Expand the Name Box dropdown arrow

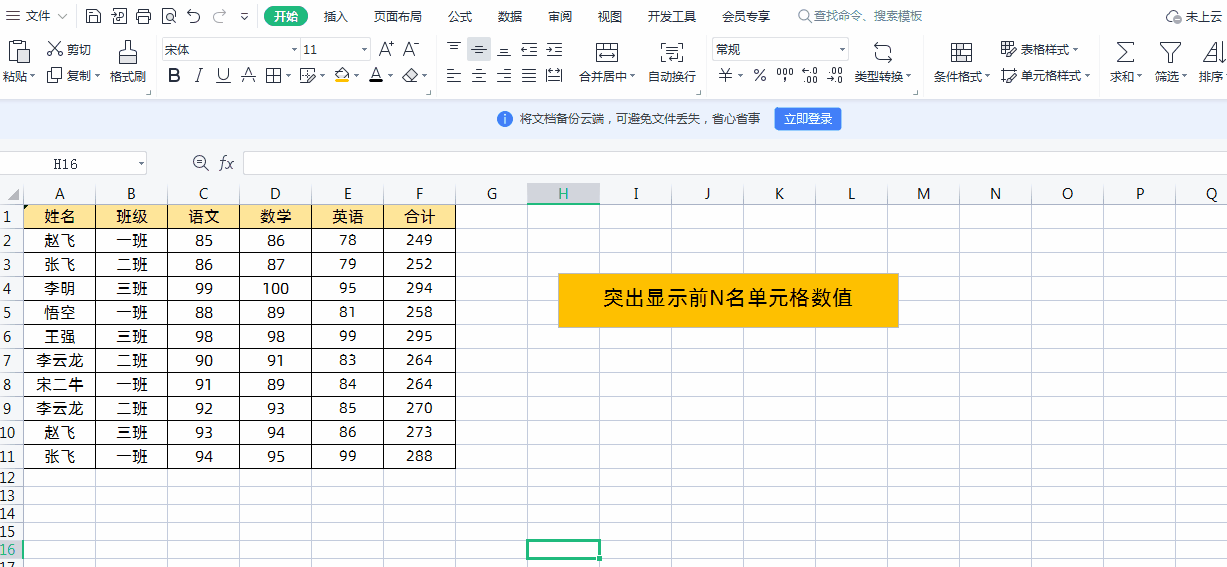pos(141,163)
